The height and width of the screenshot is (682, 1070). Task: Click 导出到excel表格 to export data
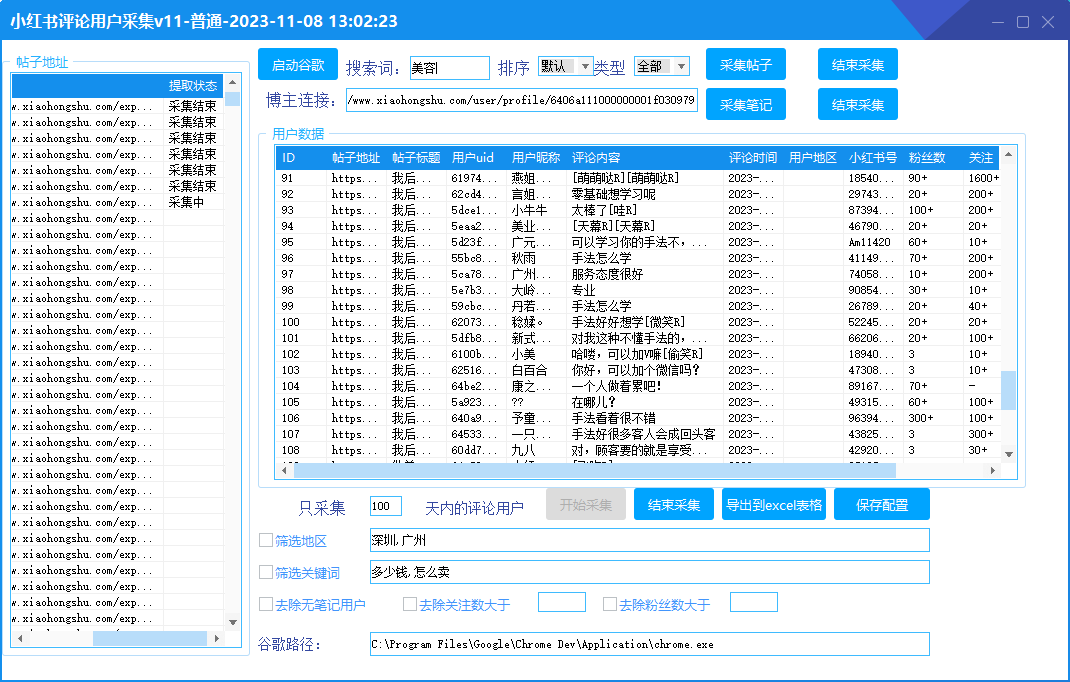pyautogui.click(x=774, y=504)
